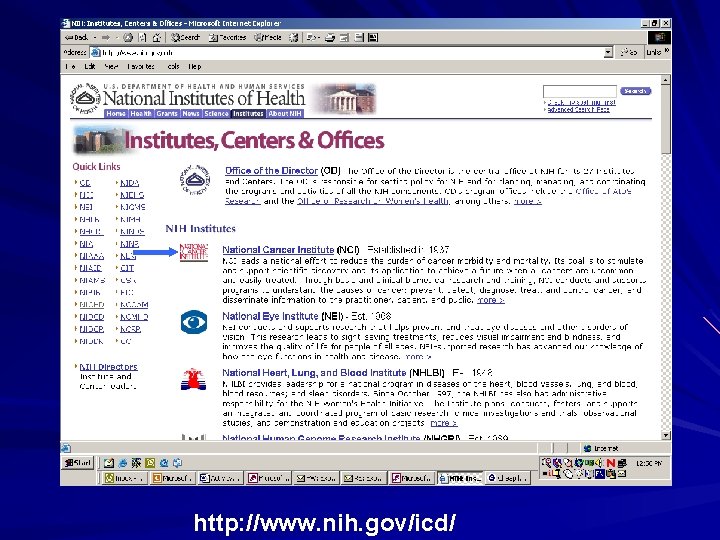Open the File menu

coord(70,67)
